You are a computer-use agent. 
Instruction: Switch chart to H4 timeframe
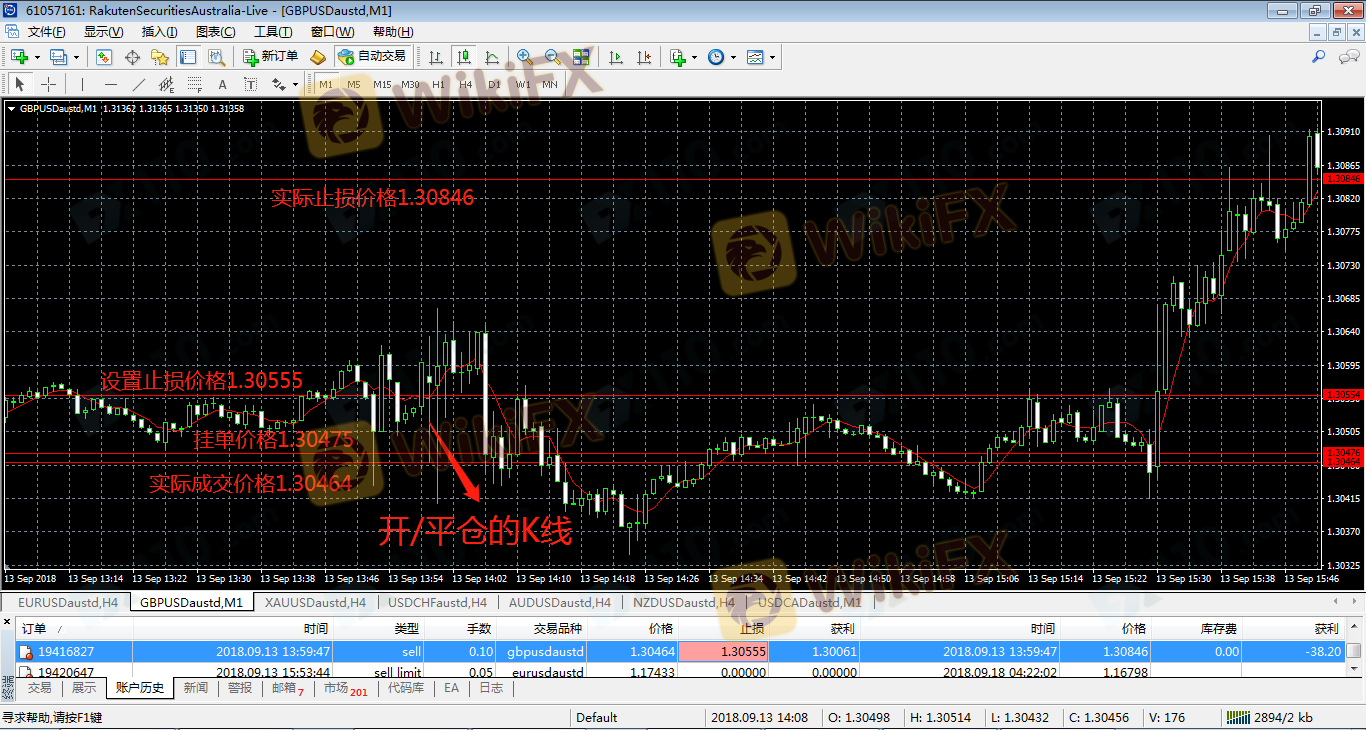[466, 85]
